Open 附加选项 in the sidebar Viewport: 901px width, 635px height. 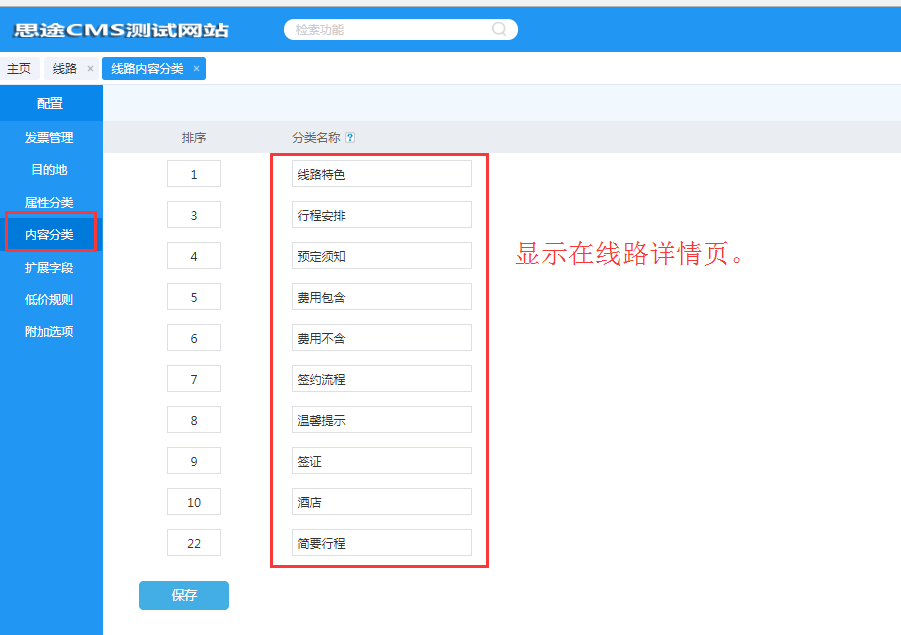click(49, 332)
